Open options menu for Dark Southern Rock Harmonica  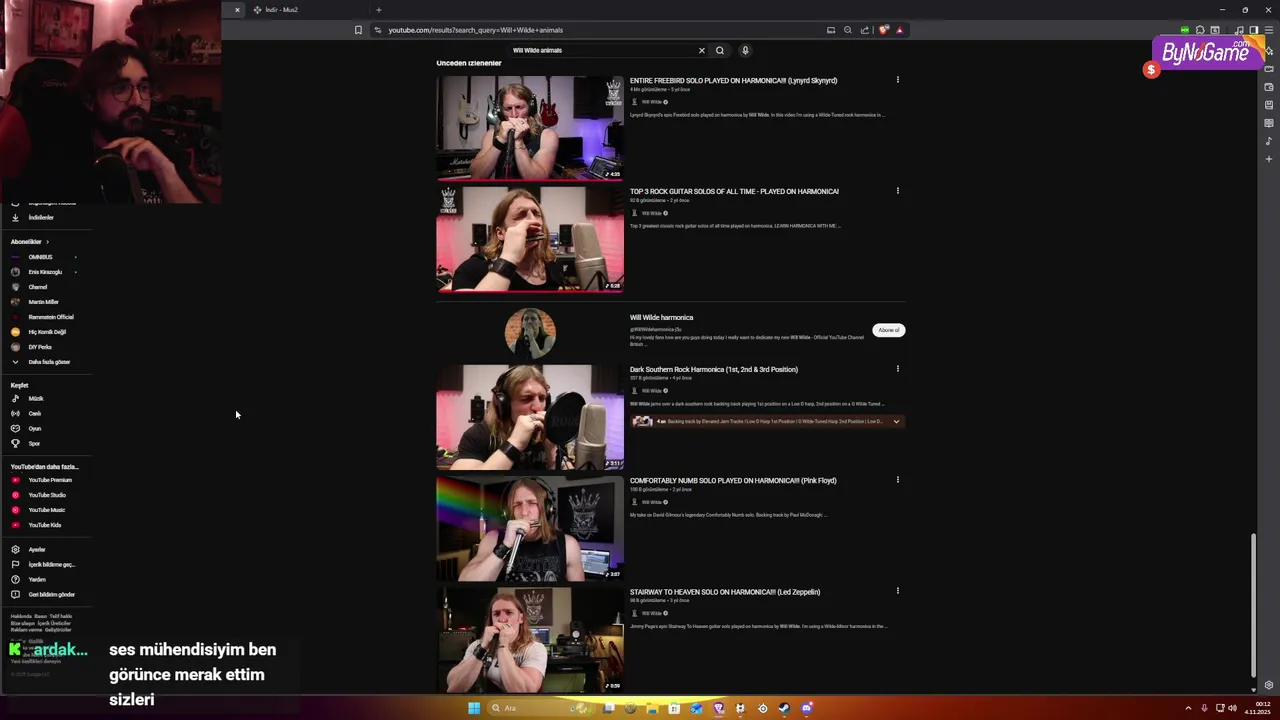[897, 369]
